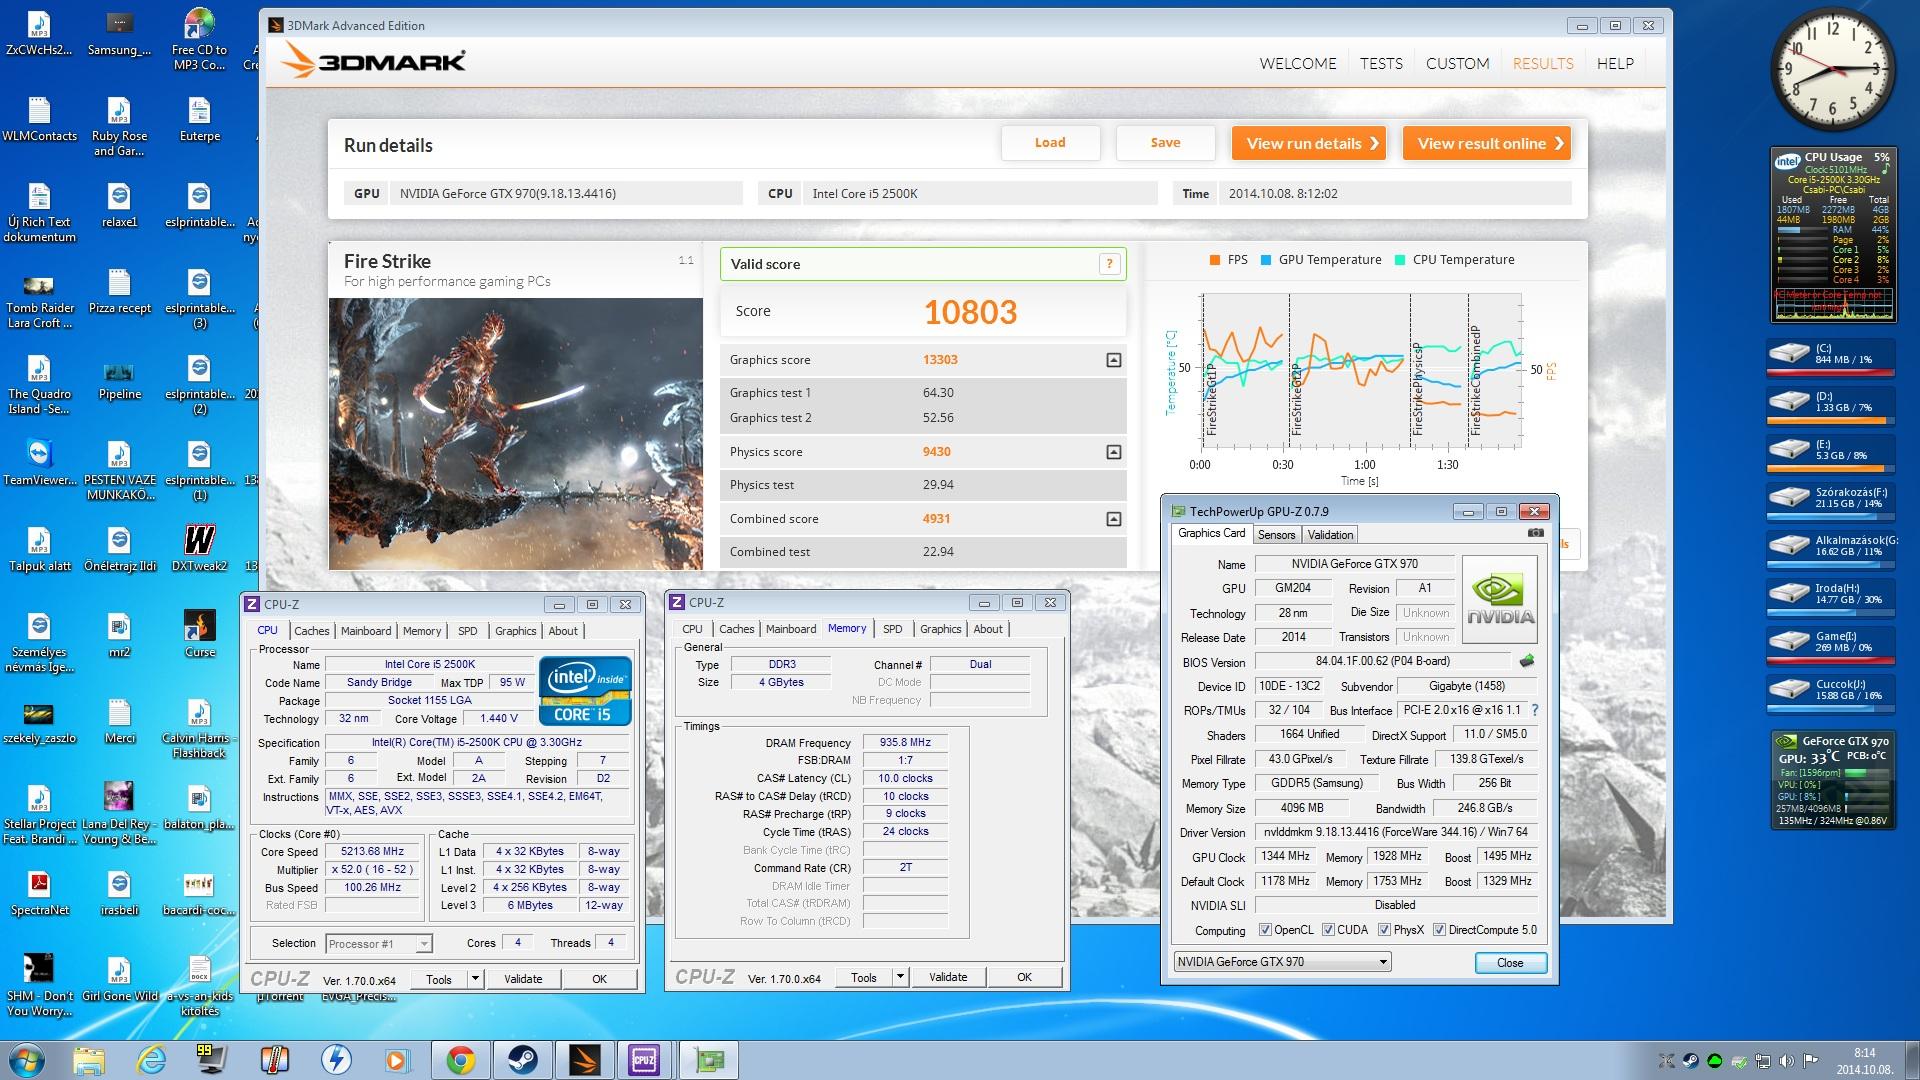The width and height of the screenshot is (1920, 1080).
Task: Open Google Chrome from the taskbar
Action: coord(460,1060)
